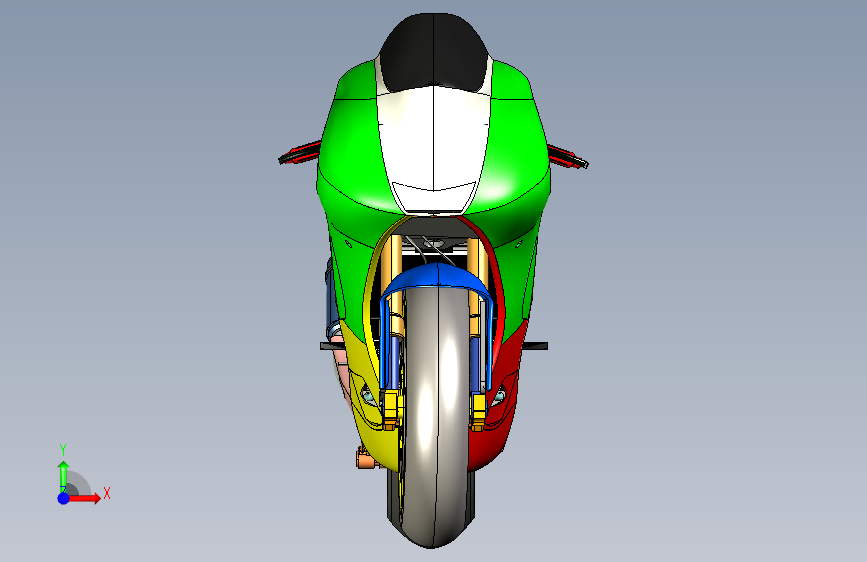
Task: Click the green Y axis arrow of the triad
Action: [63, 476]
